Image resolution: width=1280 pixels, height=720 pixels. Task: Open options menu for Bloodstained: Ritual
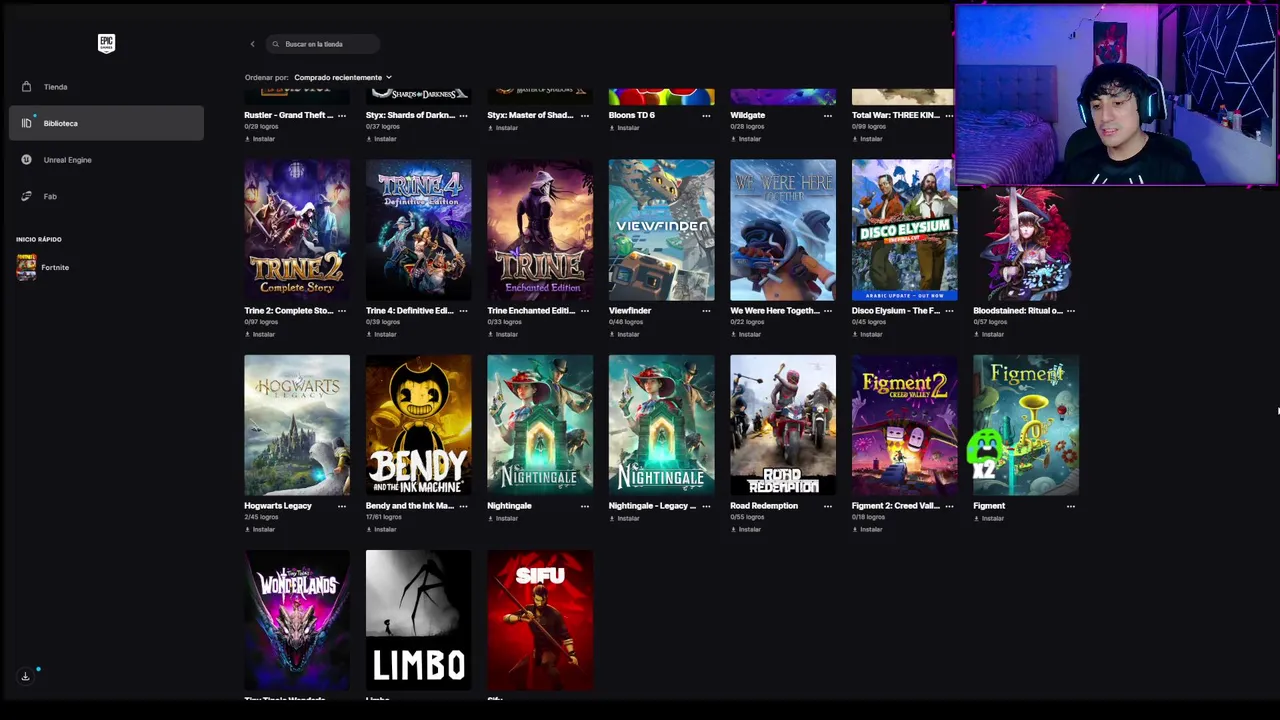pyautogui.click(x=1070, y=310)
